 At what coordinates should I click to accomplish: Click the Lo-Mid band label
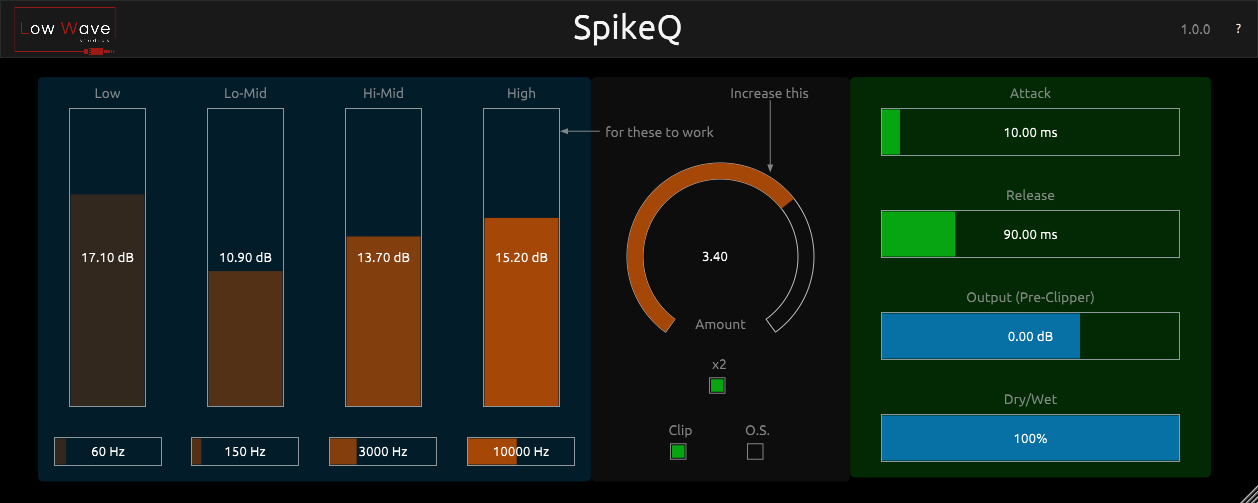245,93
